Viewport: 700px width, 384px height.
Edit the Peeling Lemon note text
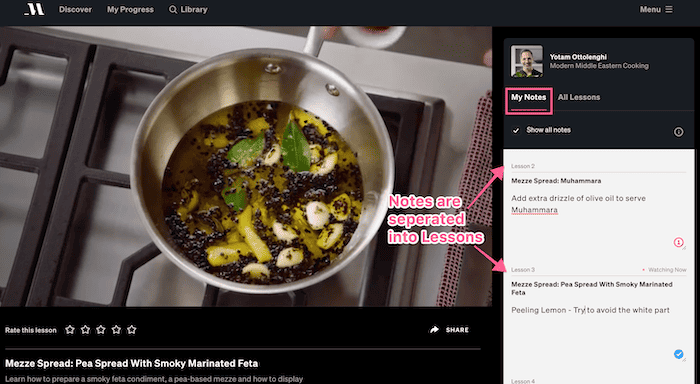coord(590,310)
